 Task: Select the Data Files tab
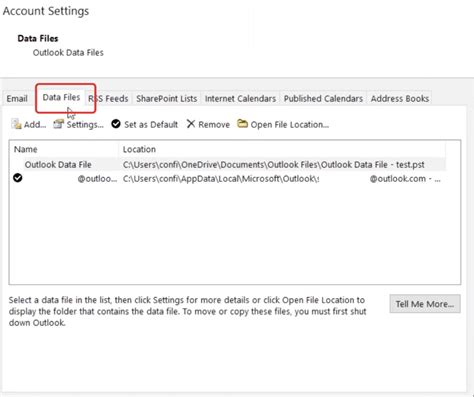pyautogui.click(x=61, y=97)
